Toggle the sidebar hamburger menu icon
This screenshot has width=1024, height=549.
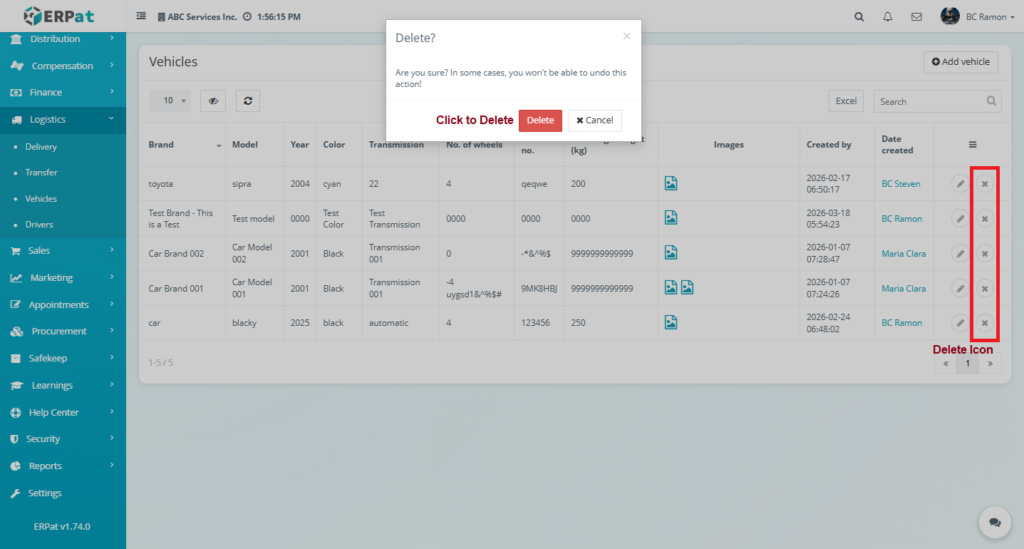click(x=141, y=17)
